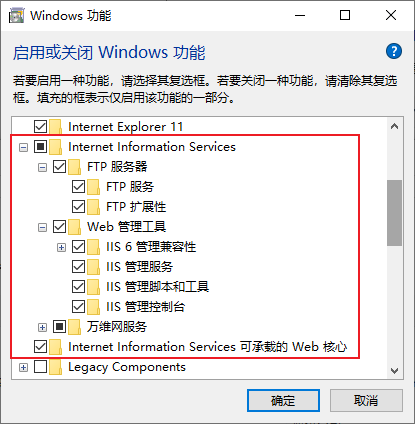
Task: Click the Web 管理工具 folder icon
Action: (74, 227)
